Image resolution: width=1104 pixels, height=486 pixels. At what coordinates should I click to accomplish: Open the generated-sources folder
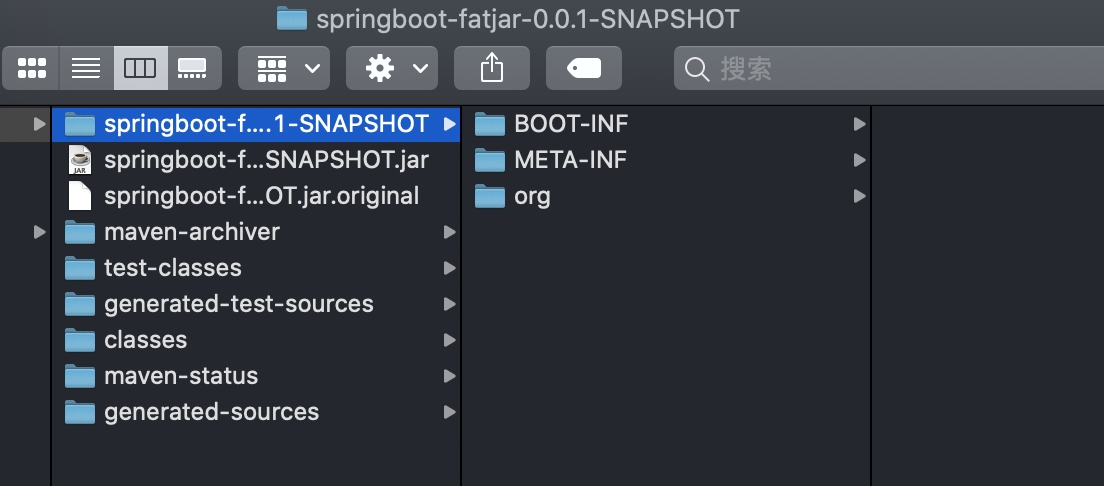tap(211, 412)
